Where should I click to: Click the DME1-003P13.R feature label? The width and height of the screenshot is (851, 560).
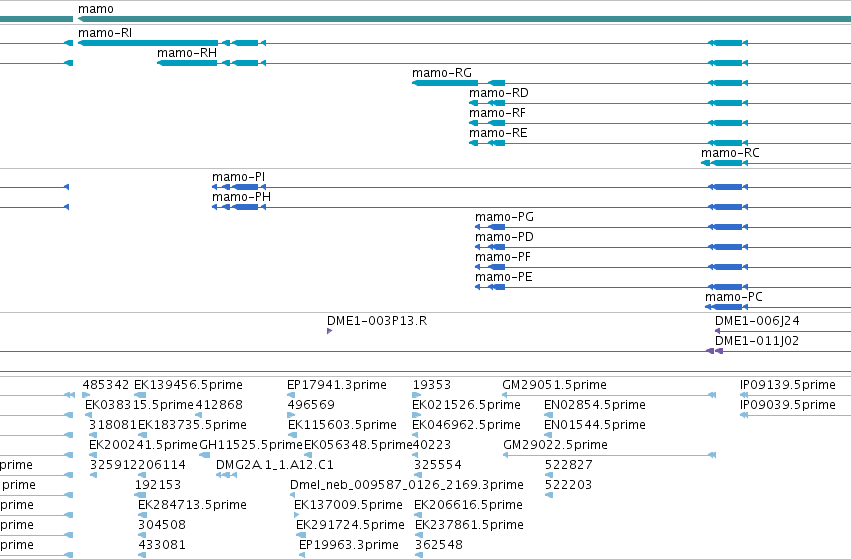[x=377, y=321]
